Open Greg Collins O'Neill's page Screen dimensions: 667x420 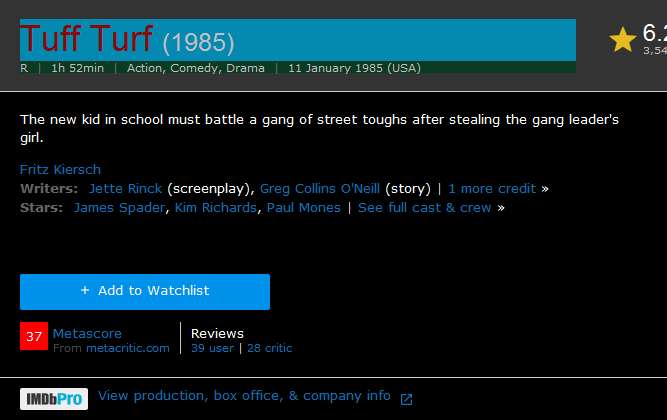click(320, 189)
